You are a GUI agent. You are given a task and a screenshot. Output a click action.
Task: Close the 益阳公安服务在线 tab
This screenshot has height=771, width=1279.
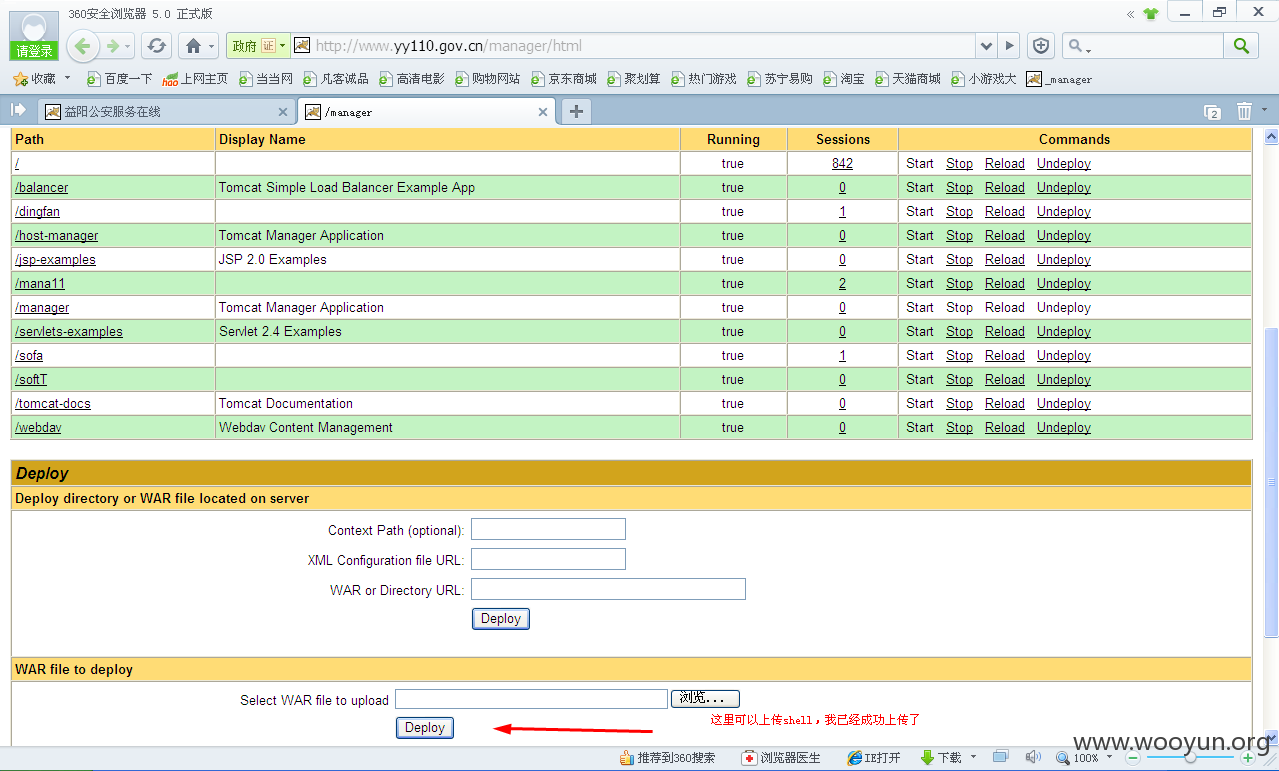pyautogui.click(x=283, y=112)
